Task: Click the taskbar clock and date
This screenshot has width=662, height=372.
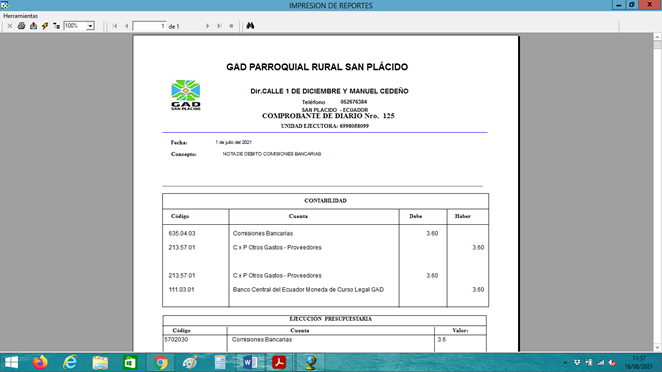Action: click(x=639, y=362)
